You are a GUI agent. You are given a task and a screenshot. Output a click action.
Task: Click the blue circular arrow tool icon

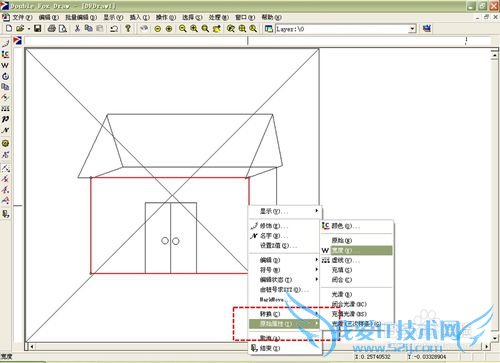5,76
